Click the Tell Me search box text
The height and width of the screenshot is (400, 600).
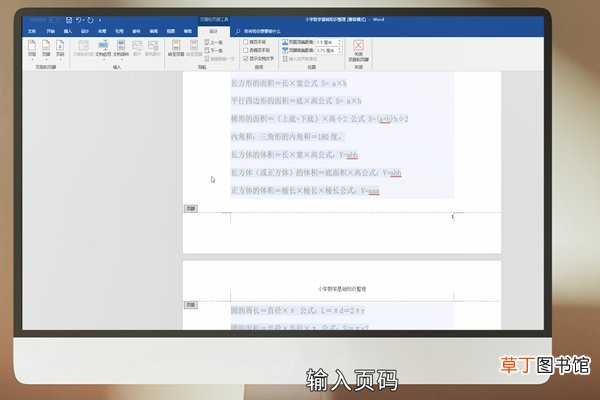tap(262, 31)
